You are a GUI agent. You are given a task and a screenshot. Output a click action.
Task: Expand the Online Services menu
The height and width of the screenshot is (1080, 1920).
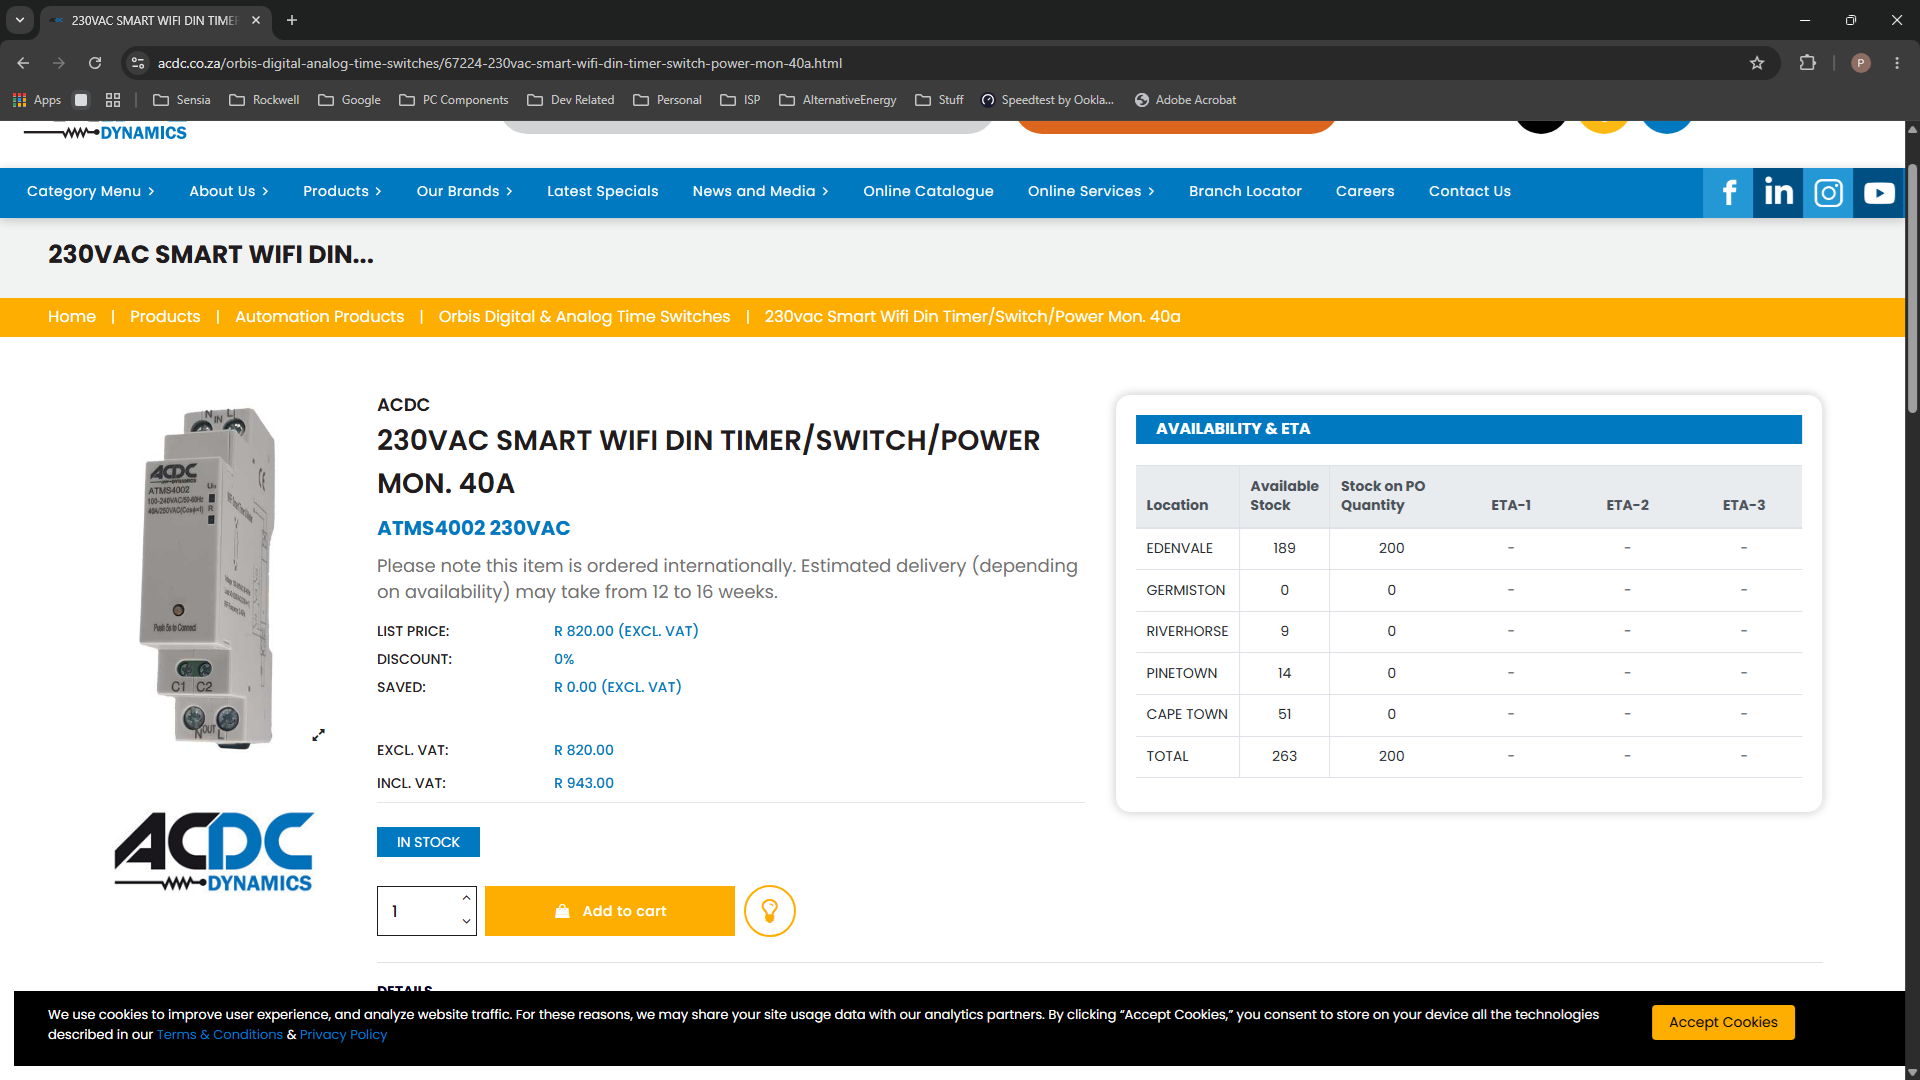click(x=1091, y=192)
